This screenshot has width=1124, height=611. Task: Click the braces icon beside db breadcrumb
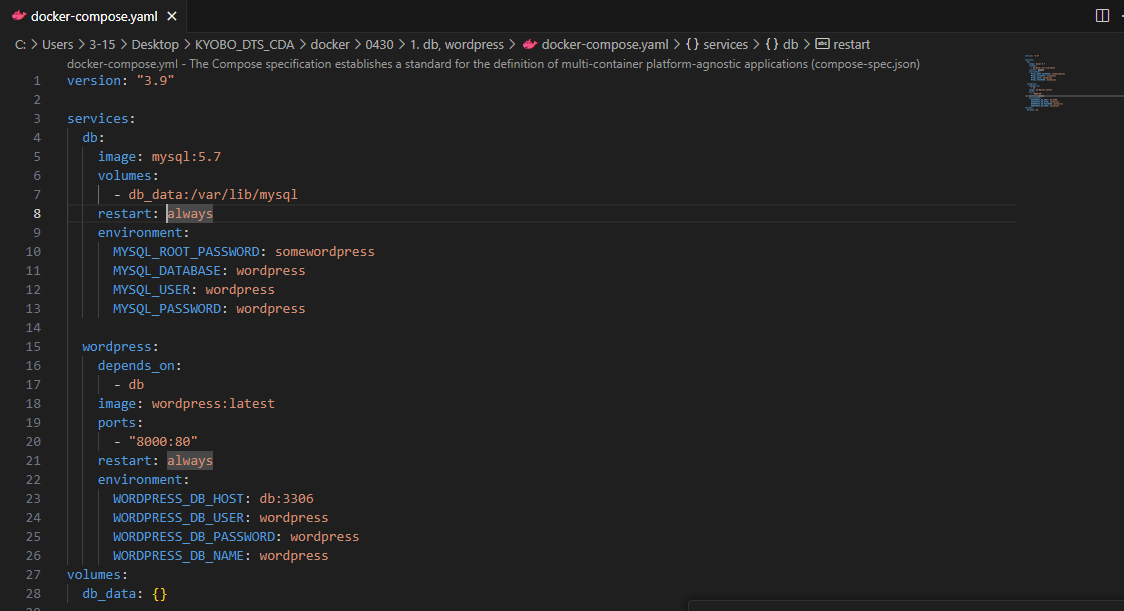771,44
